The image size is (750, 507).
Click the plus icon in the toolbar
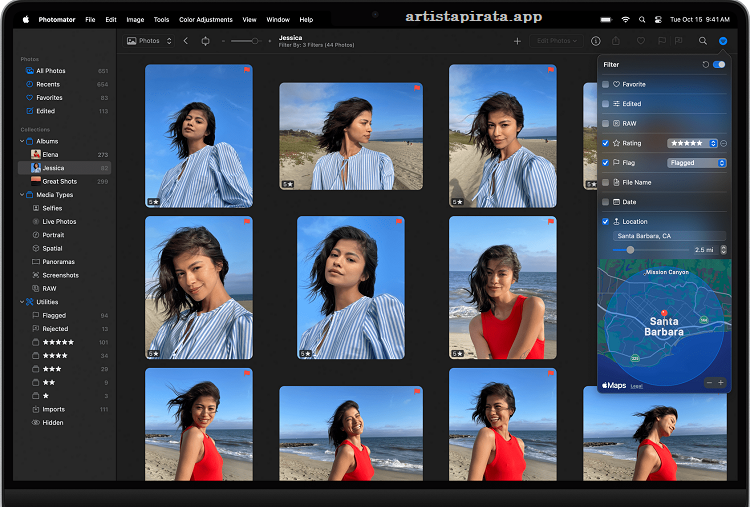click(x=517, y=41)
